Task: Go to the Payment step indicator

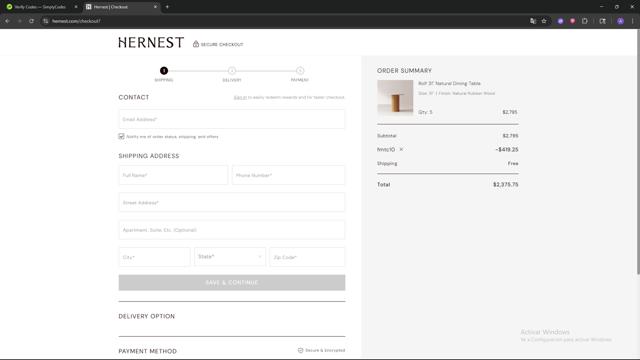Action: coord(300,71)
